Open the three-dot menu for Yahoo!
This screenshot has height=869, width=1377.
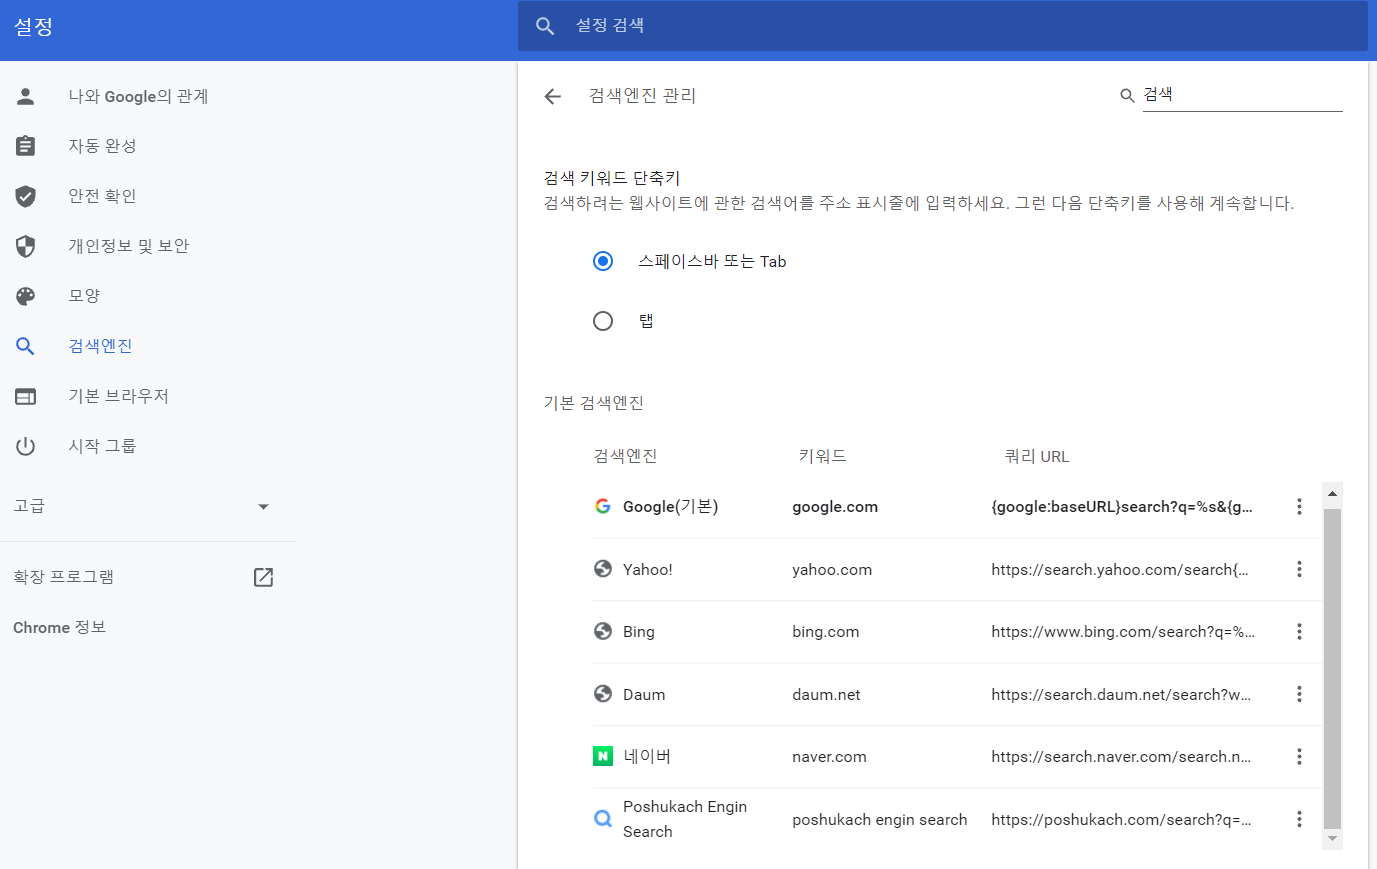pyautogui.click(x=1299, y=569)
